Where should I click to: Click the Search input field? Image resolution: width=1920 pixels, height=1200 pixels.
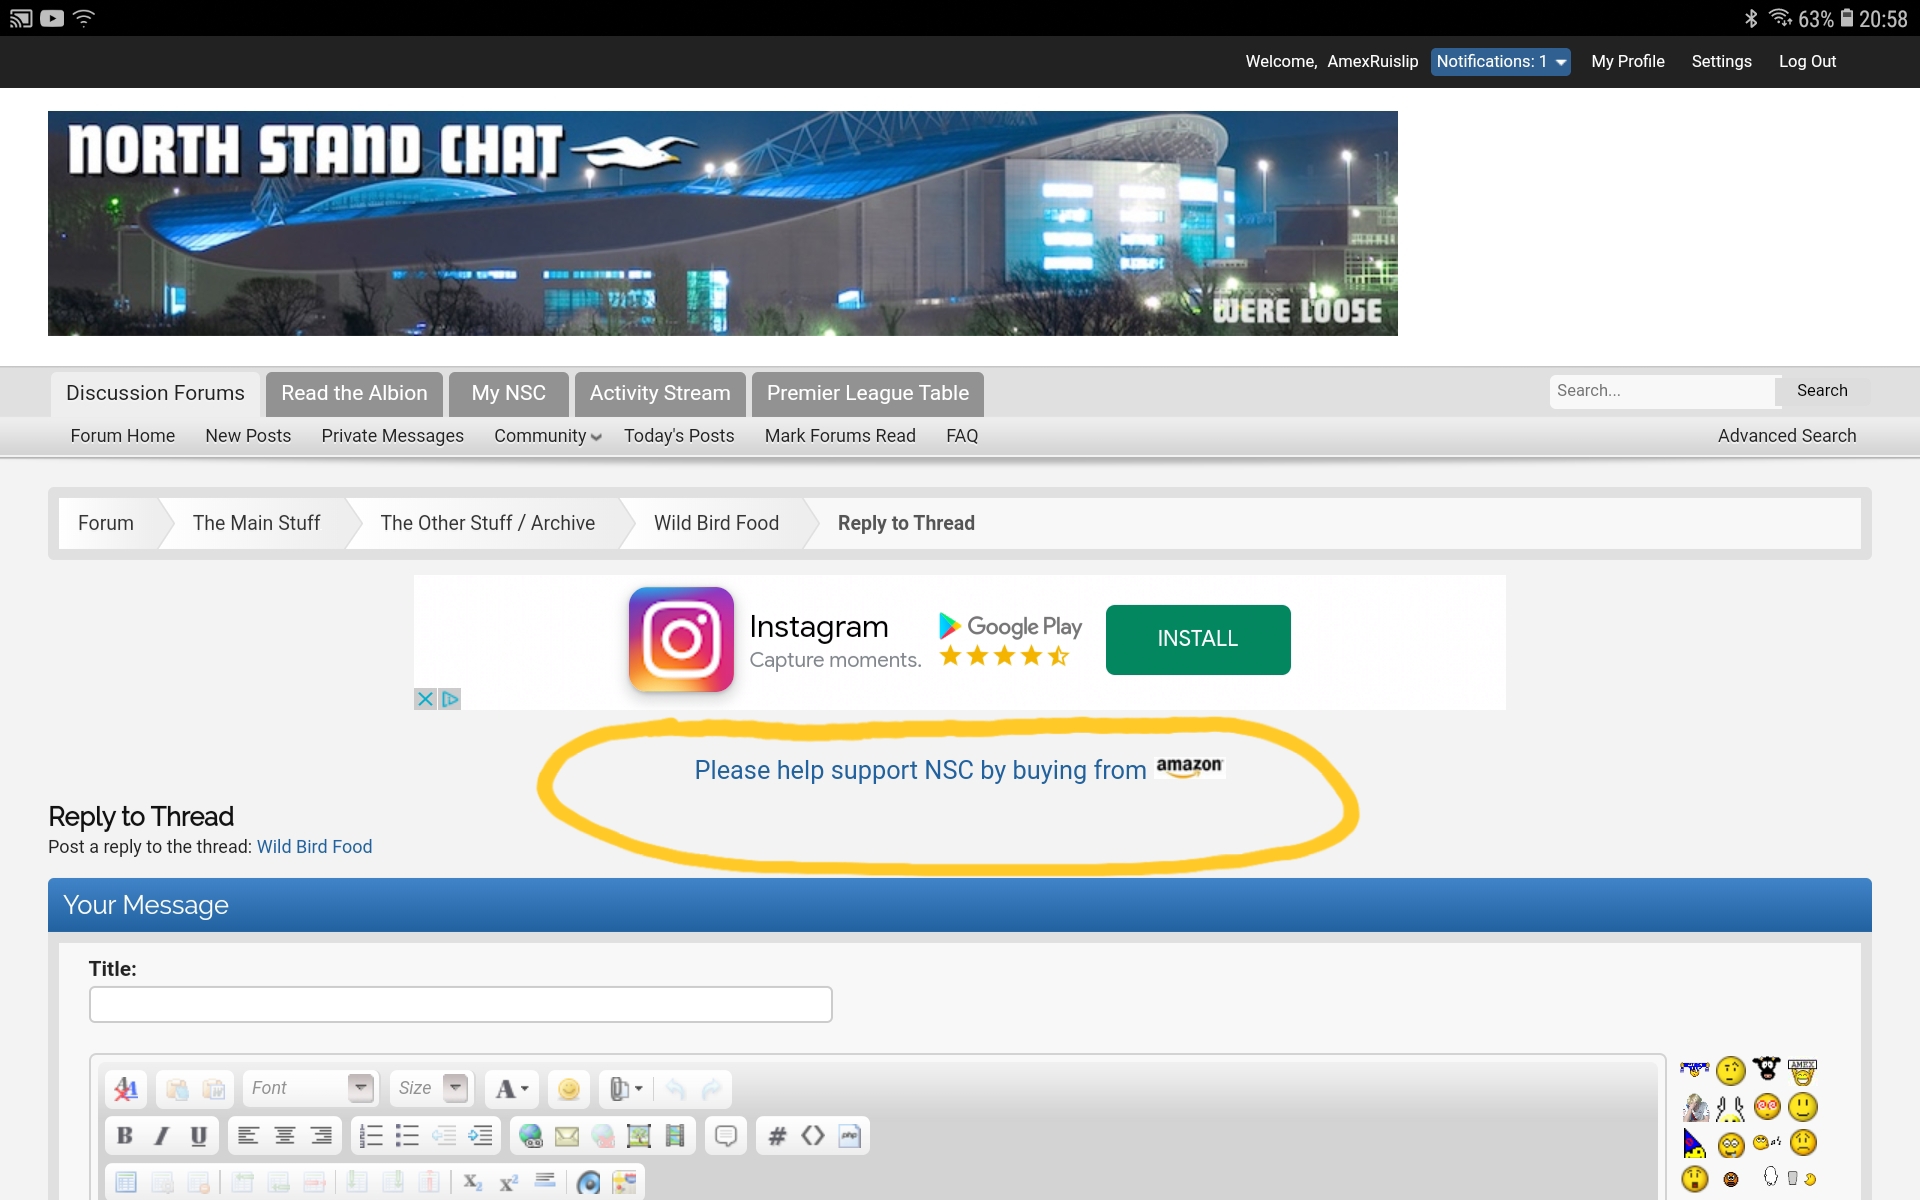(1662, 391)
